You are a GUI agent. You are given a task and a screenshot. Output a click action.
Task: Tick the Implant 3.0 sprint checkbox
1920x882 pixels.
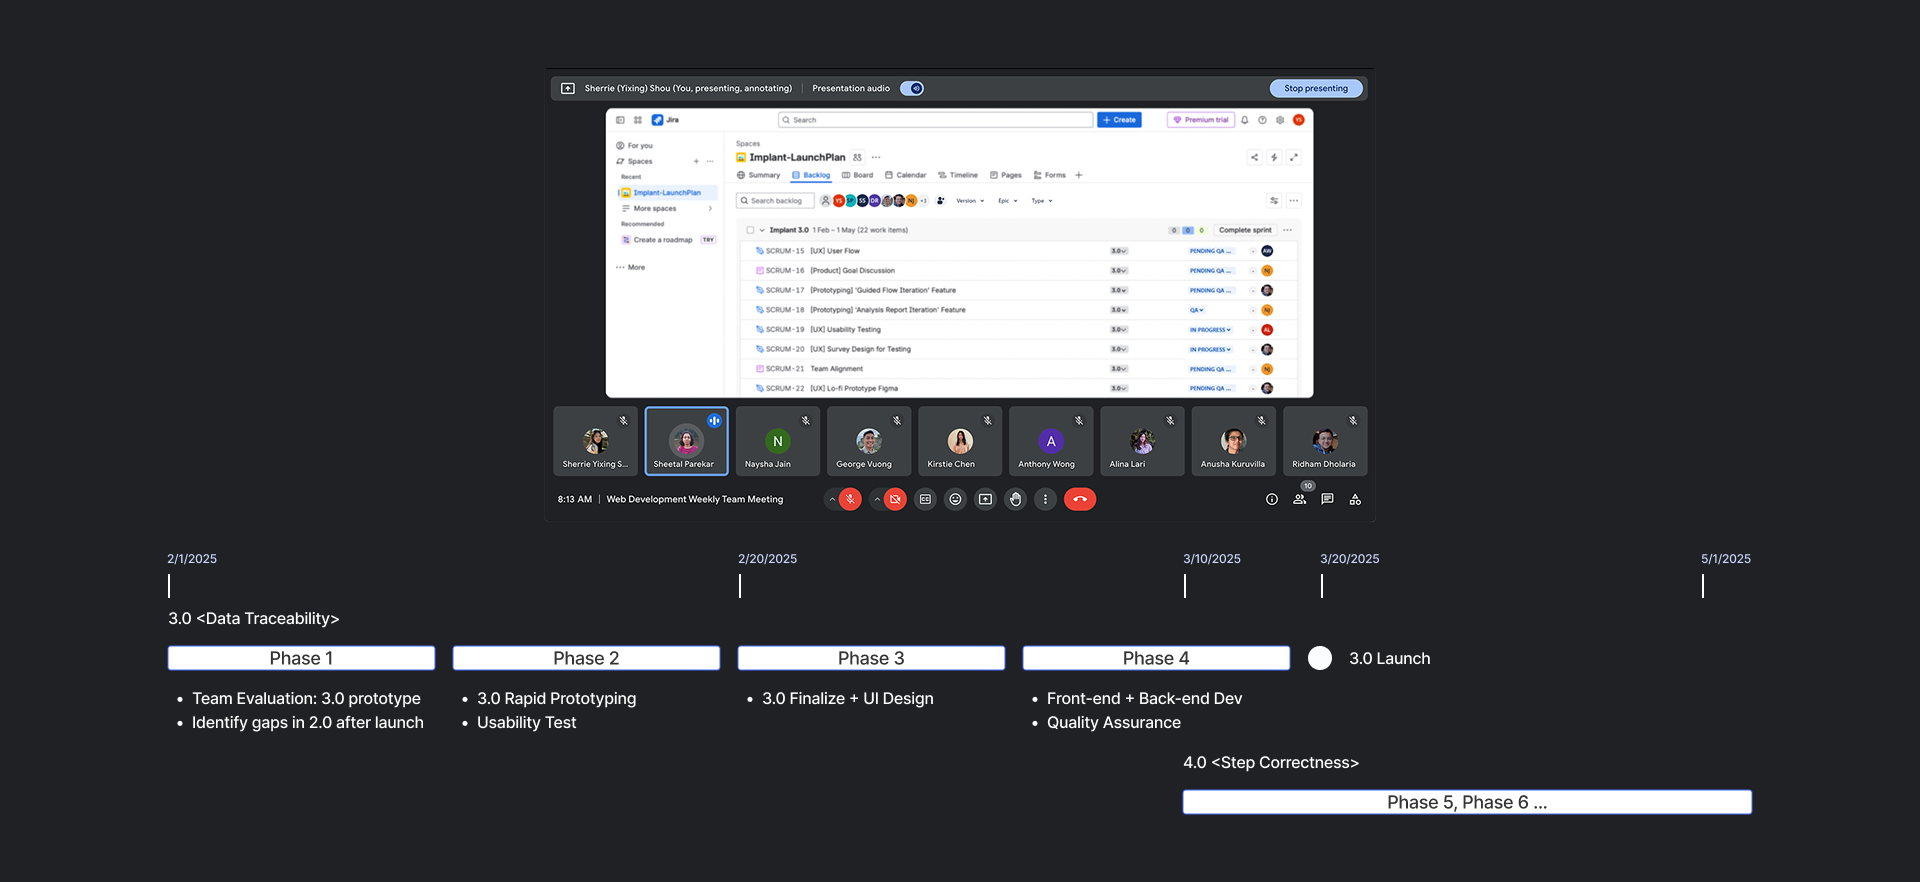pos(750,230)
